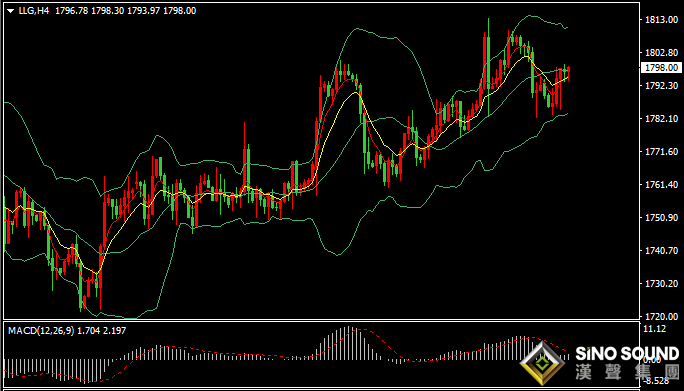Click the current price tag 1798.00
The width and height of the screenshot is (684, 391).
coord(661,68)
